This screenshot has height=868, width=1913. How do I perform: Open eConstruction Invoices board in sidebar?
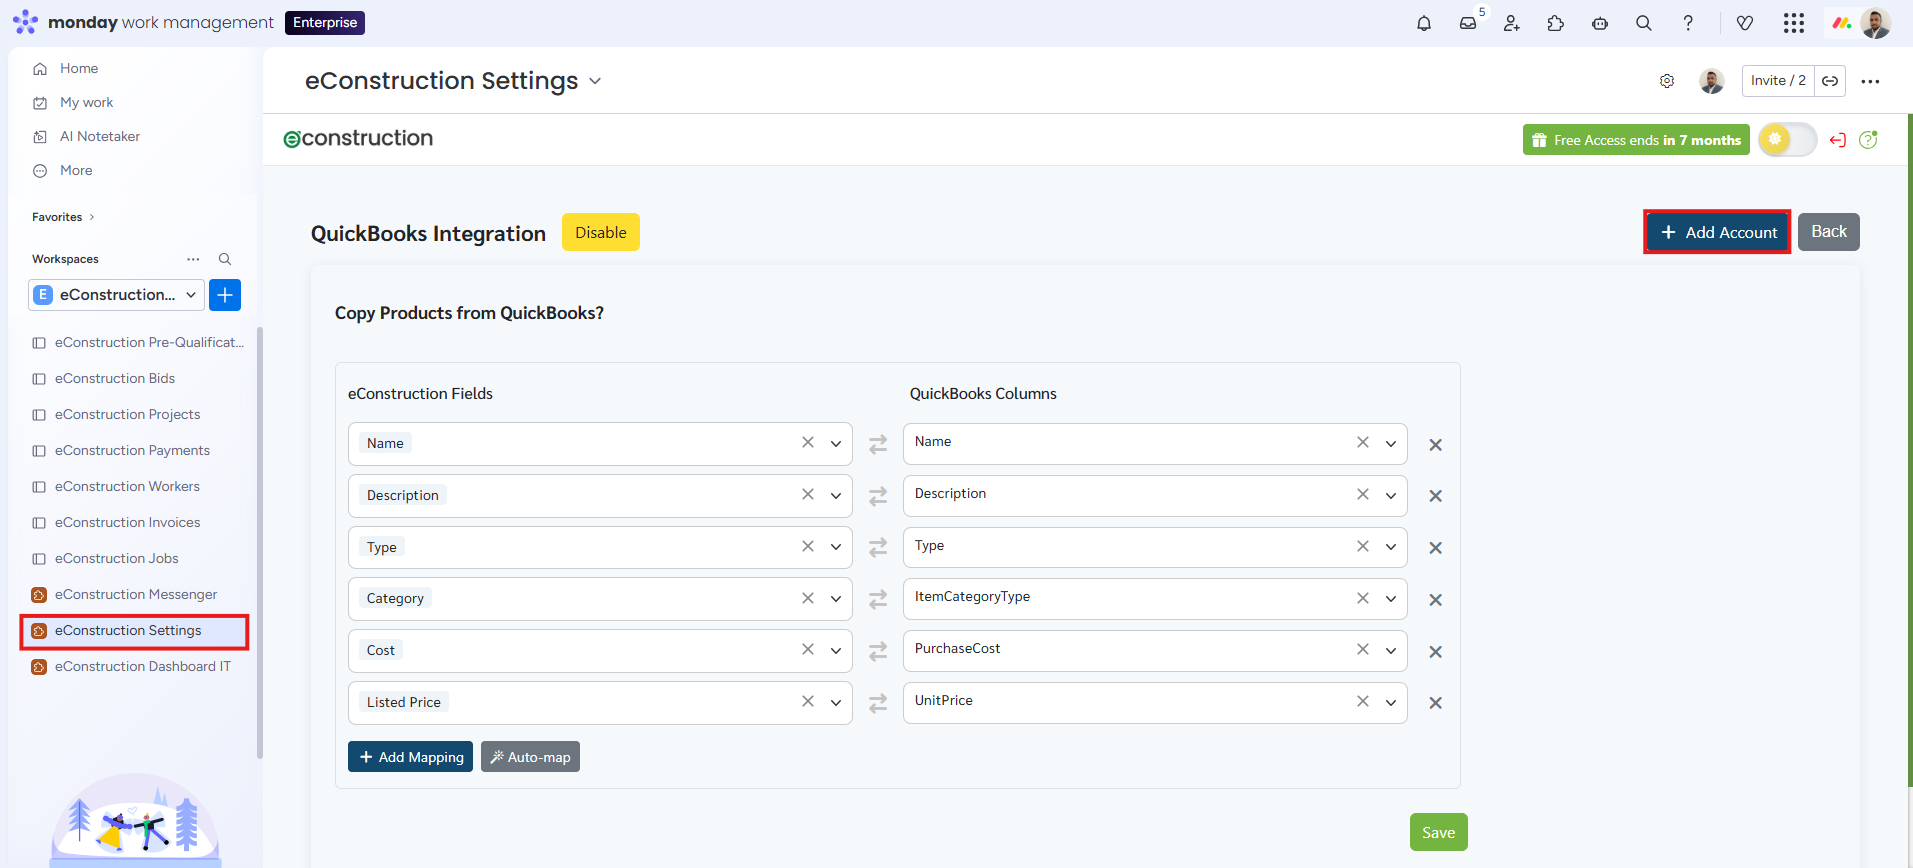pos(127,522)
